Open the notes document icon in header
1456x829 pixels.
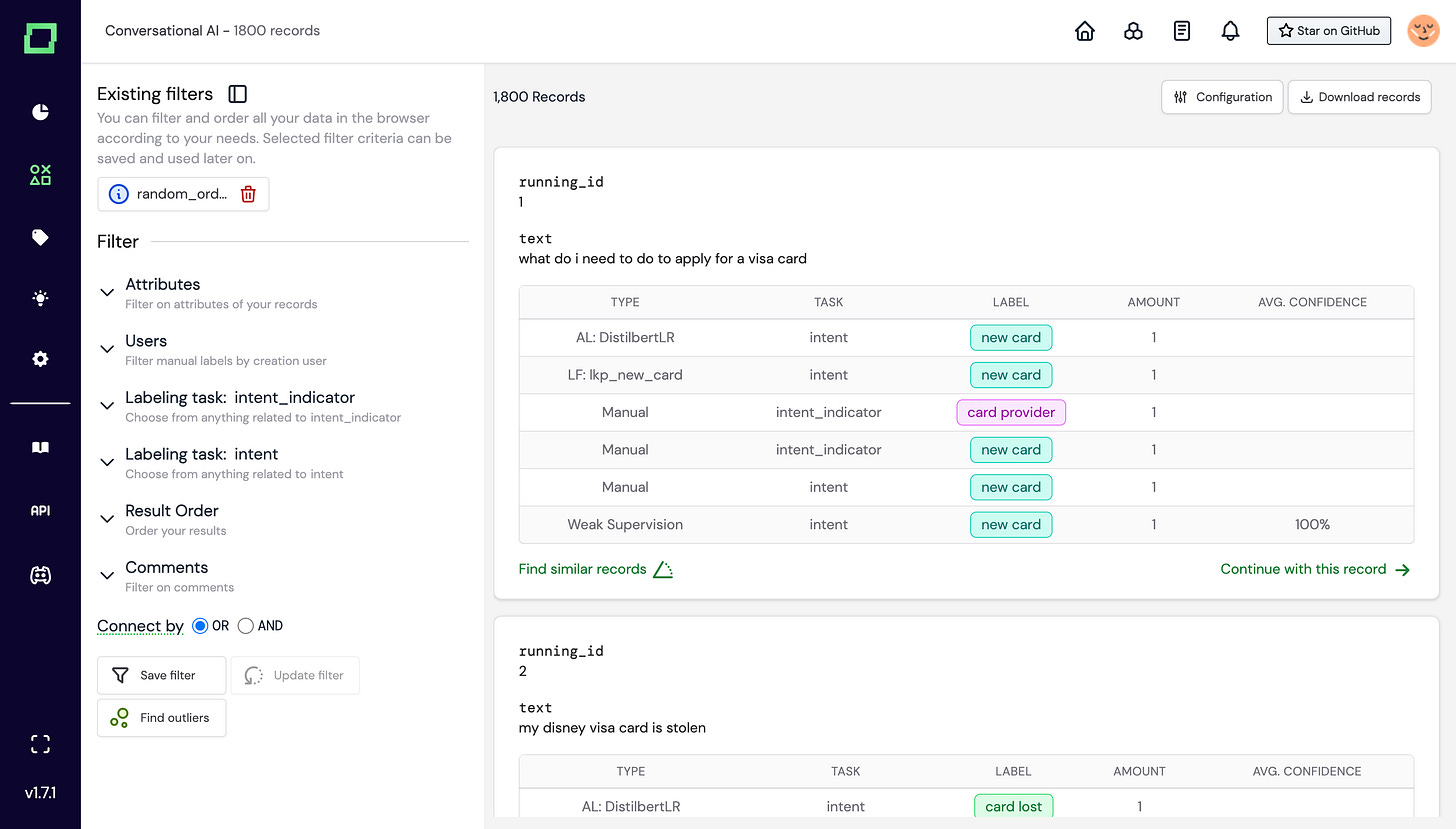tap(1182, 31)
